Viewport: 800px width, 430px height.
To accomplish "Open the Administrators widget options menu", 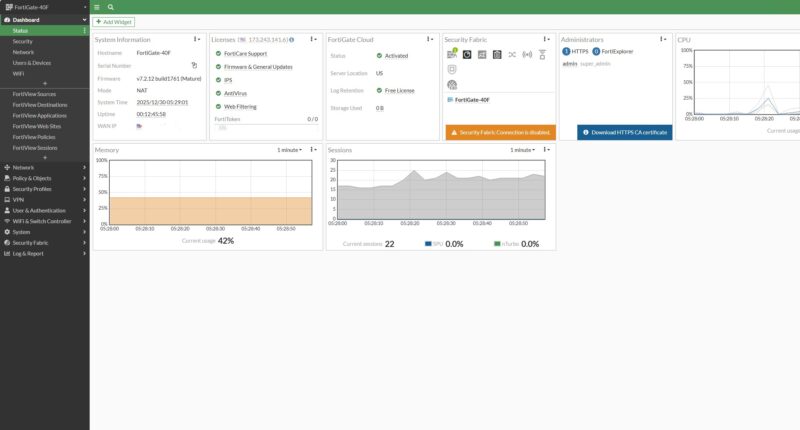I will click(663, 39).
